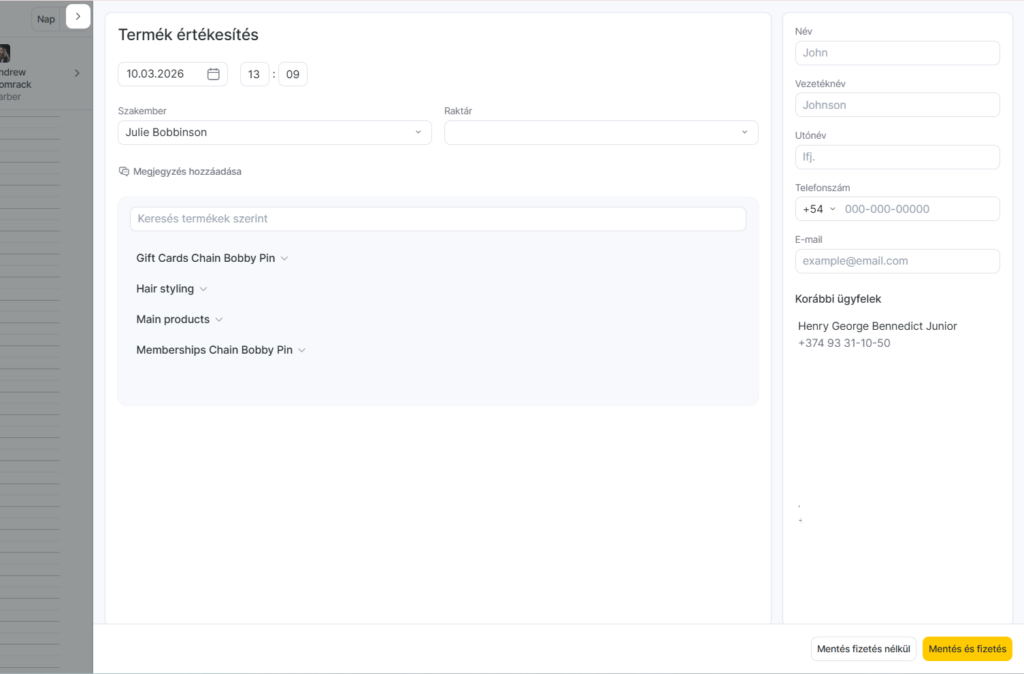The width and height of the screenshot is (1024, 674).
Task: Click the Név input field
Action: pyautogui.click(x=897, y=53)
